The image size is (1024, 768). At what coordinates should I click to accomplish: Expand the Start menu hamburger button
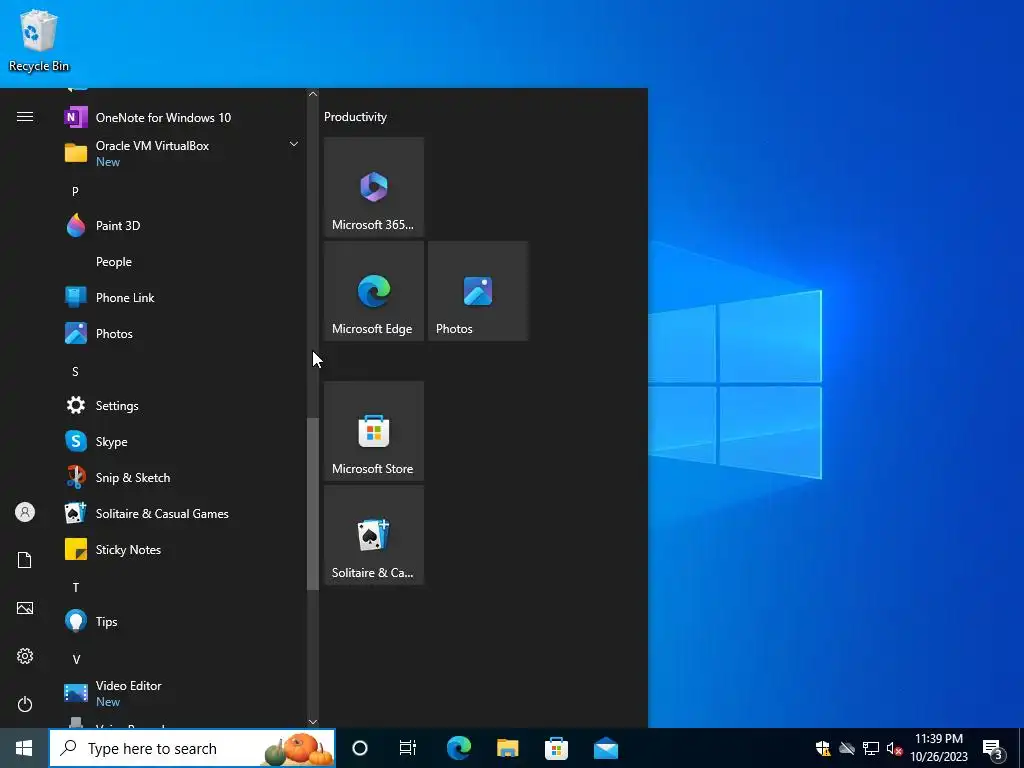click(25, 117)
